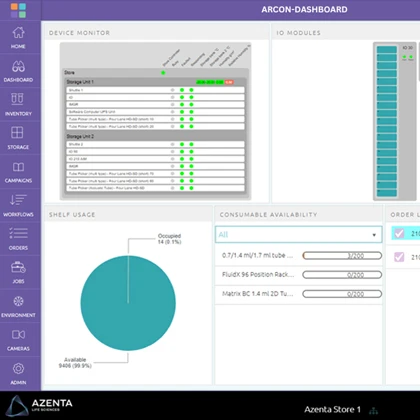Open the Storage section
Viewport: 420px width, 420px height.
(18, 138)
